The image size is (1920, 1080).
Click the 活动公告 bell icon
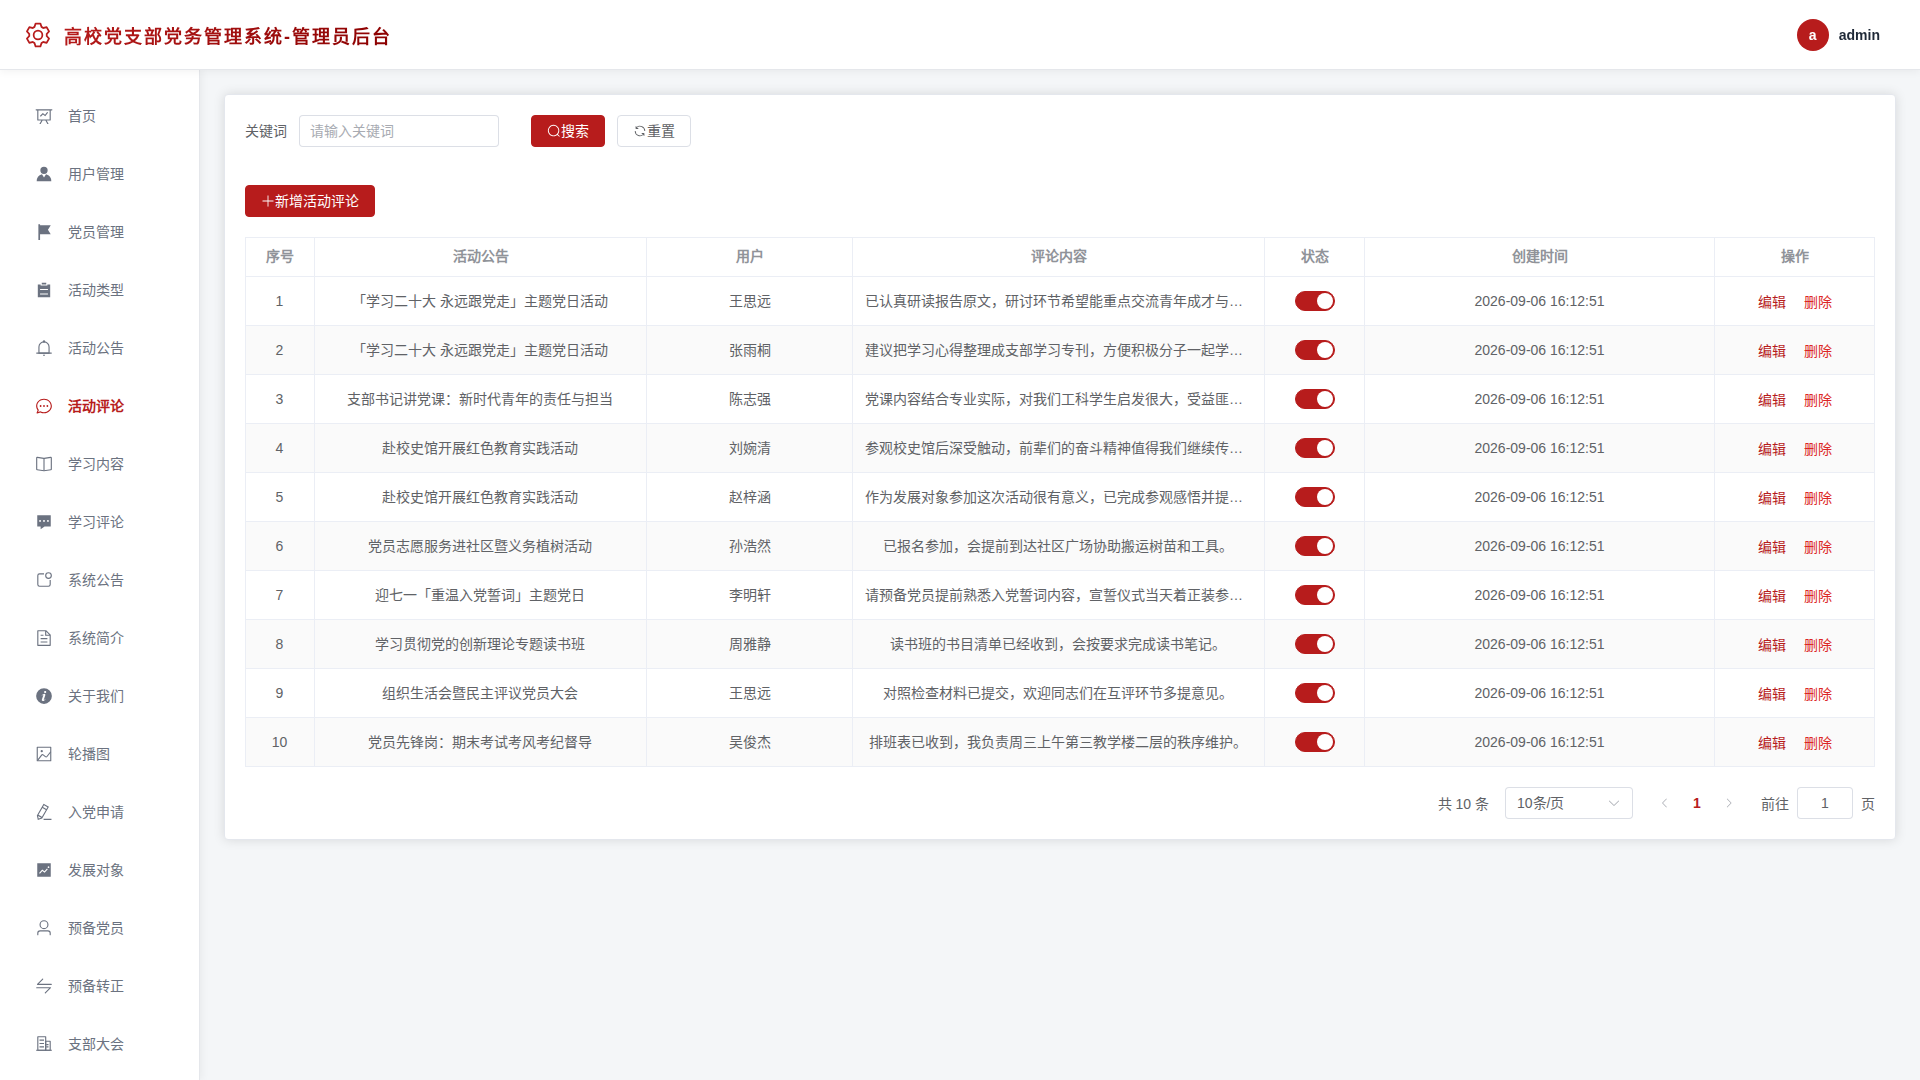[44, 348]
